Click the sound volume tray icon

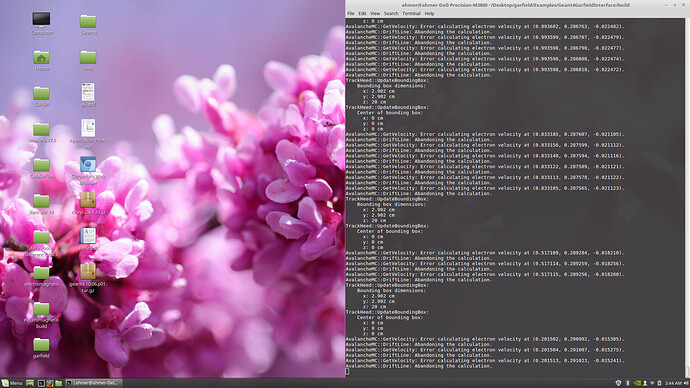coord(686,383)
